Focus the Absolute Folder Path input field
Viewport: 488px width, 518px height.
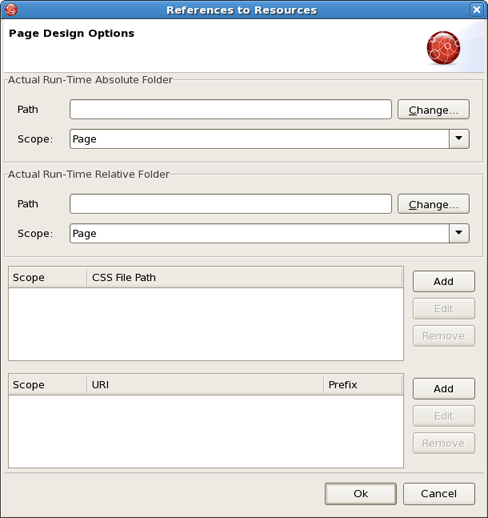click(231, 109)
